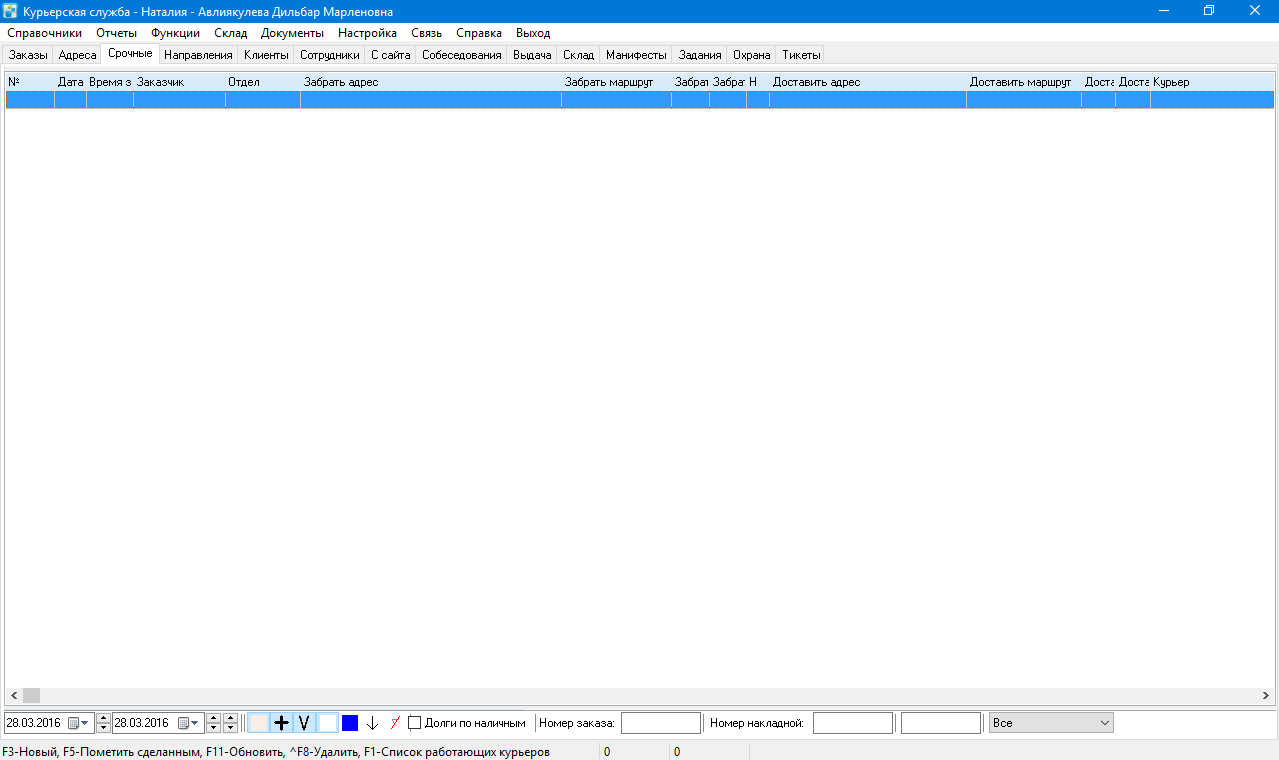Click the first 'Номер накладной' input field

(853, 723)
